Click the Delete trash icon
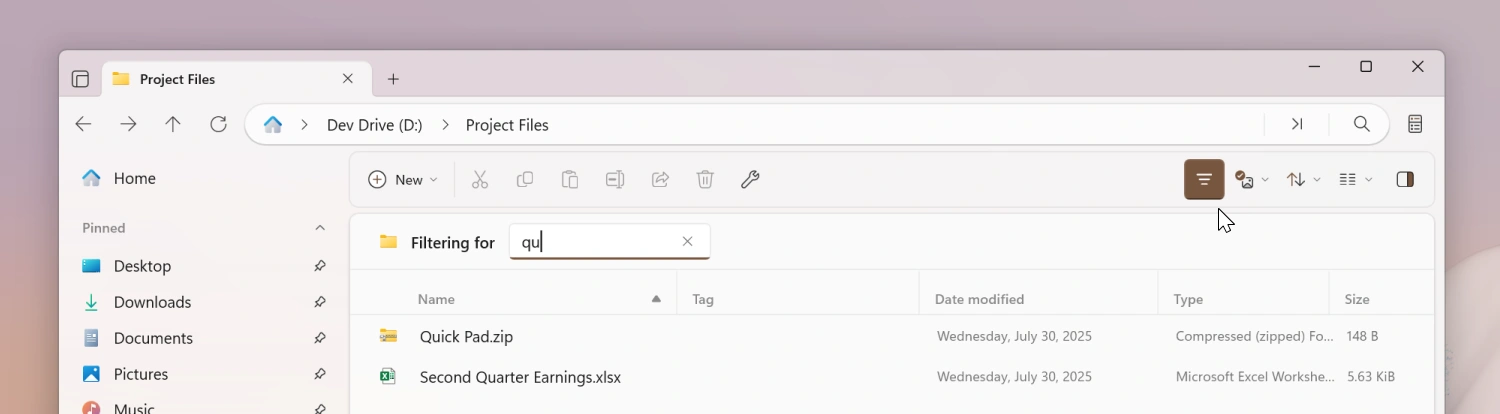The height and width of the screenshot is (414, 1500). coord(705,180)
